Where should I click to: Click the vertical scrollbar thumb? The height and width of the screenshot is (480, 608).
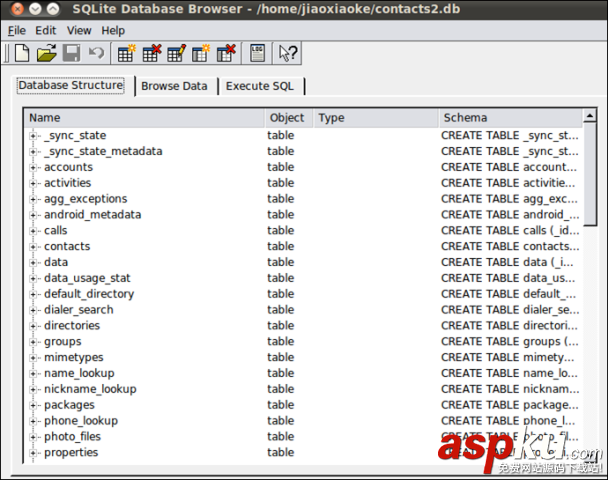590,174
